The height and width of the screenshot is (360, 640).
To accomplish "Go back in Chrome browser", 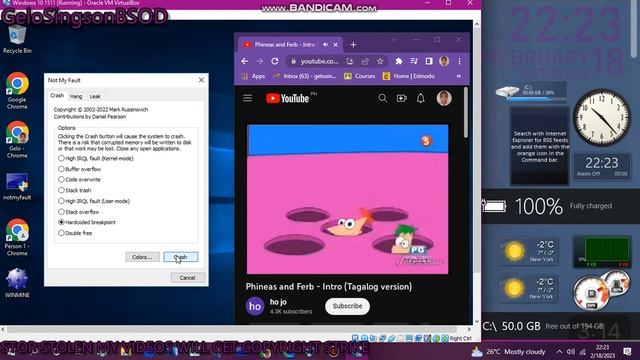I will click(244, 61).
